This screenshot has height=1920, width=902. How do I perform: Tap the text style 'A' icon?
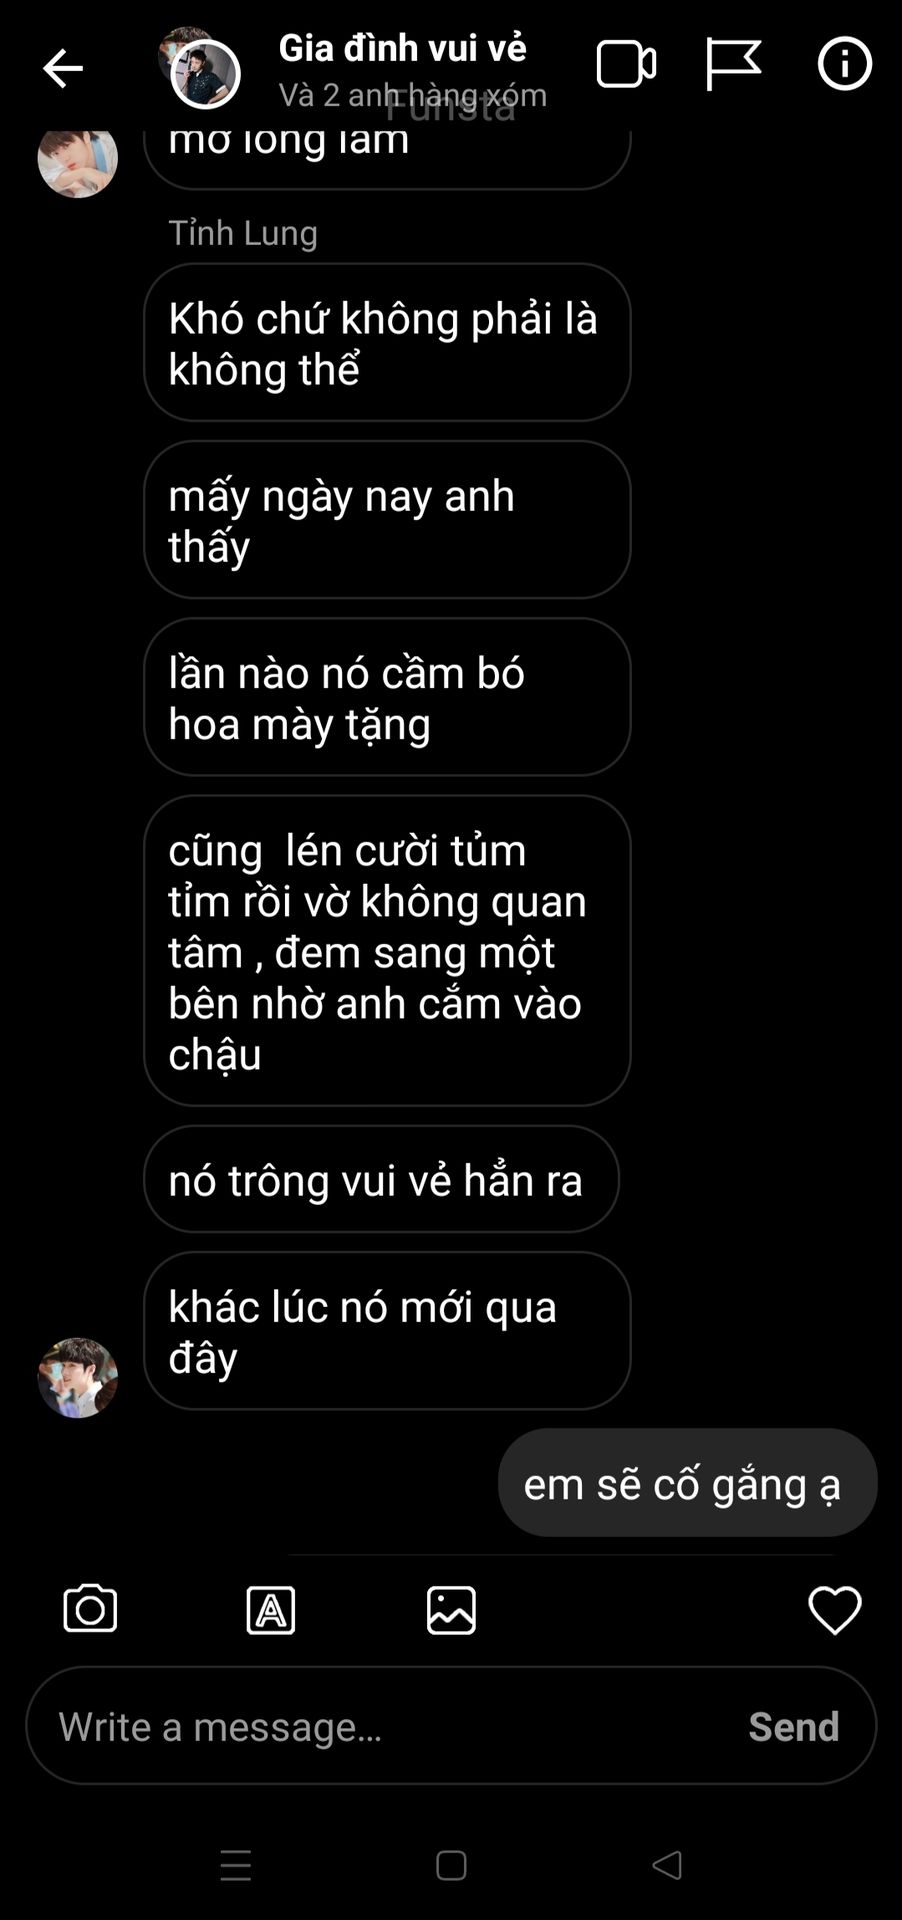click(271, 1610)
